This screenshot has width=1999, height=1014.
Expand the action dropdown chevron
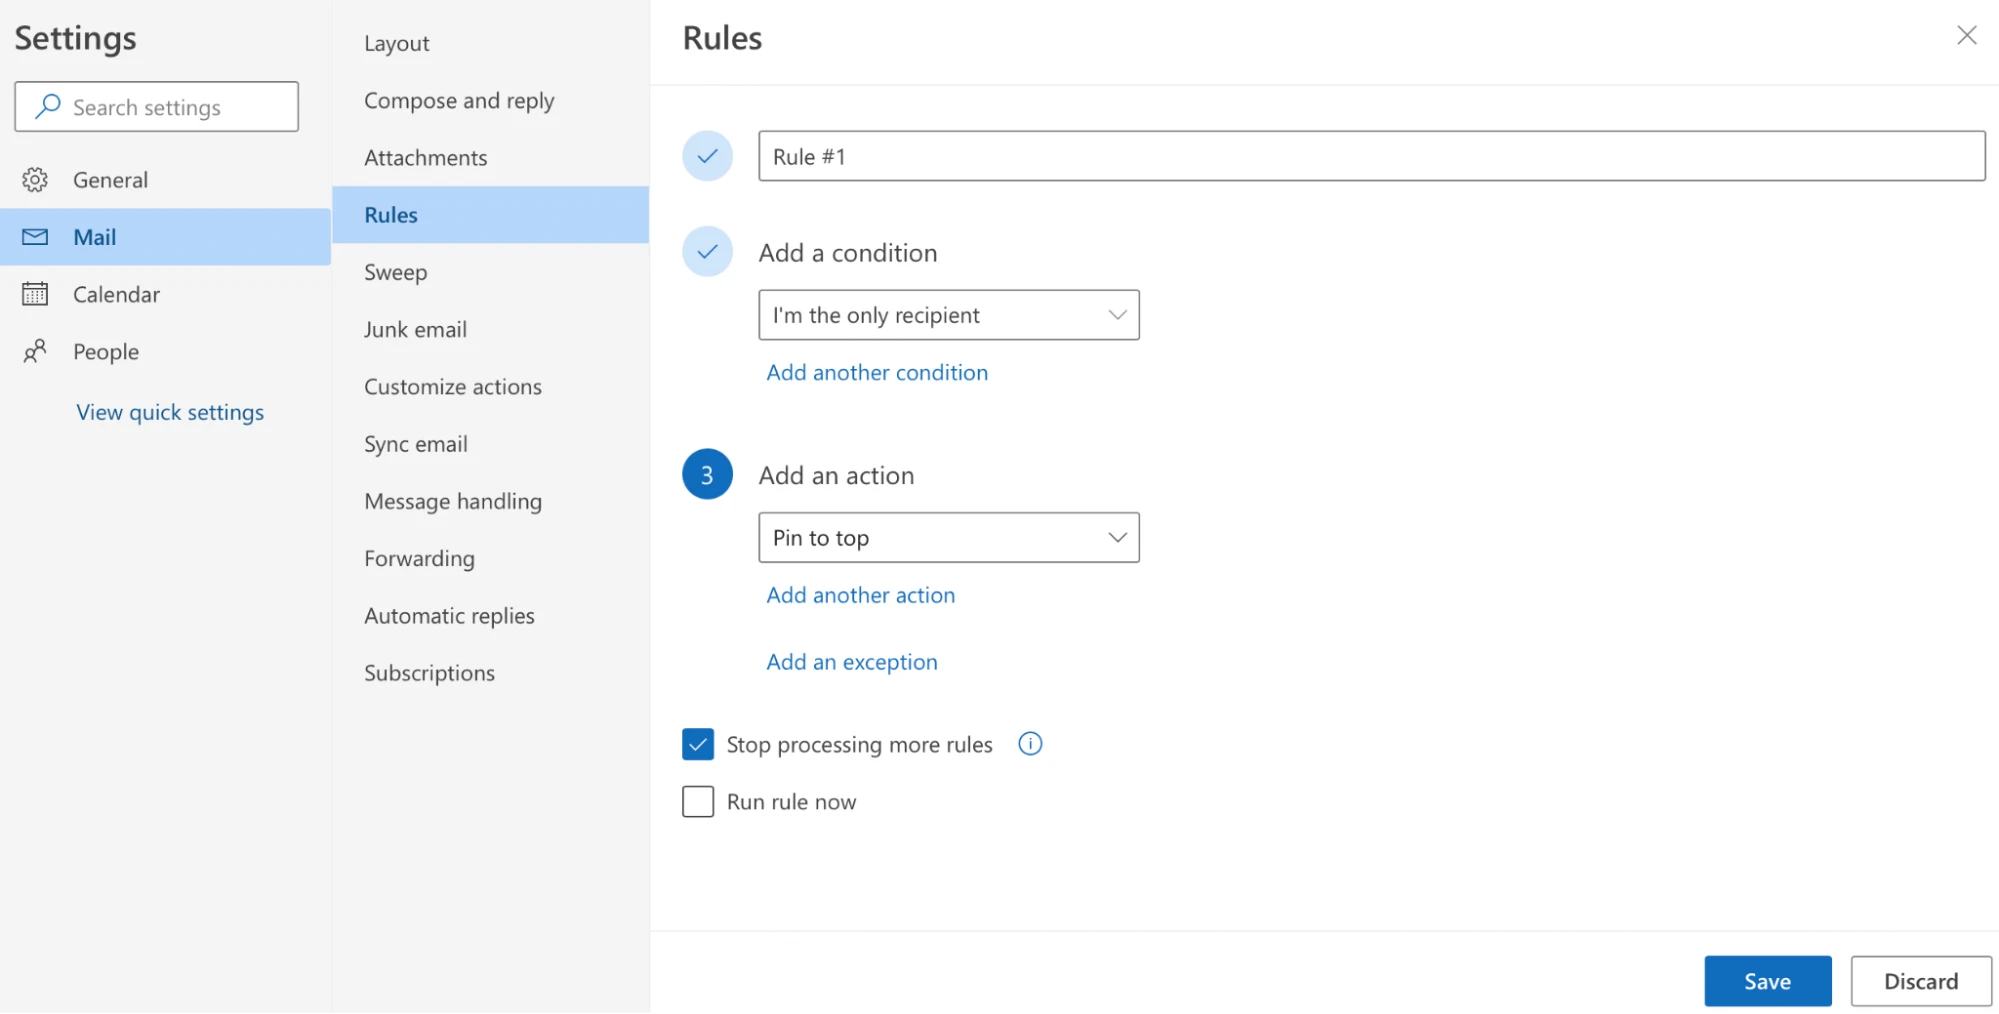pyautogui.click(x=1117, y=537)
